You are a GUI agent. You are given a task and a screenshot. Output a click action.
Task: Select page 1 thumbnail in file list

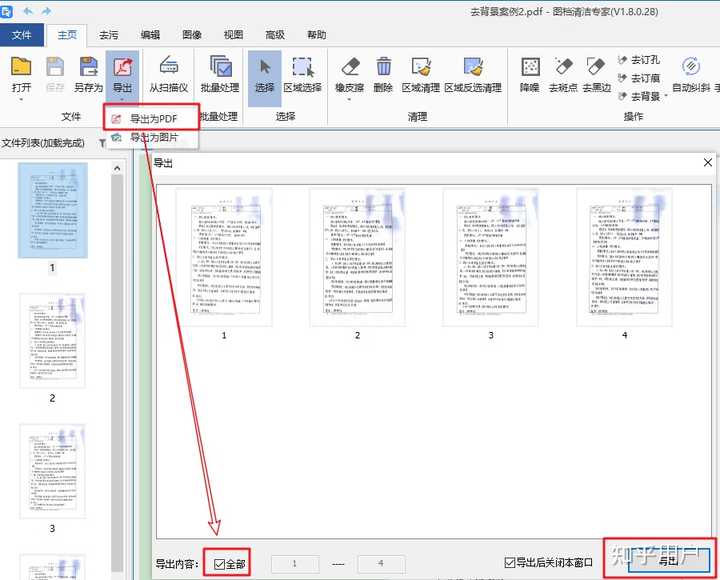click(52, 210)
